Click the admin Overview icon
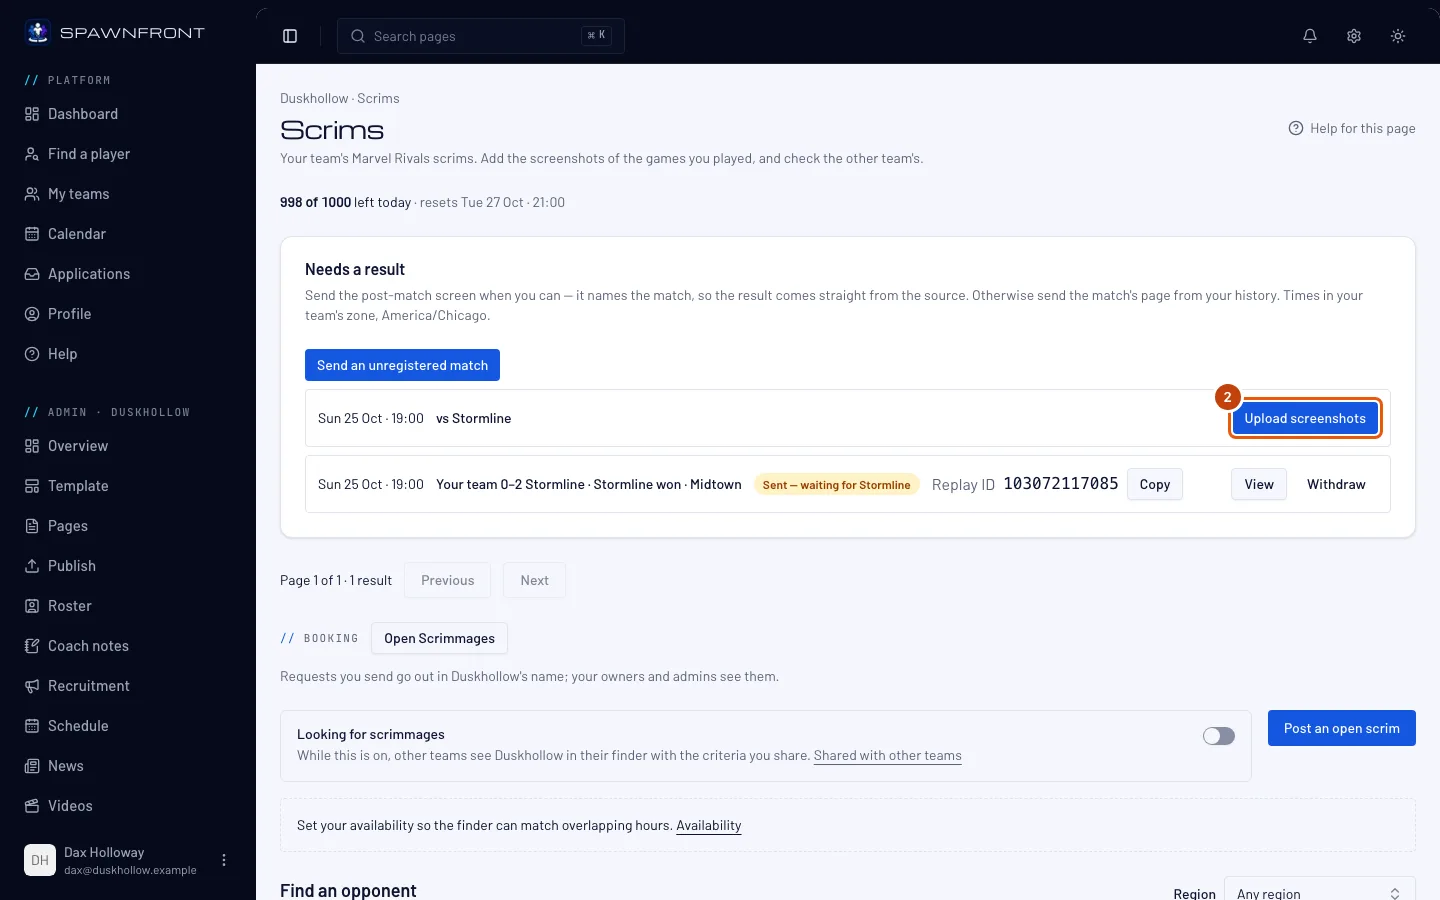This screenshot has height=900, width=1440. point(32,446)
